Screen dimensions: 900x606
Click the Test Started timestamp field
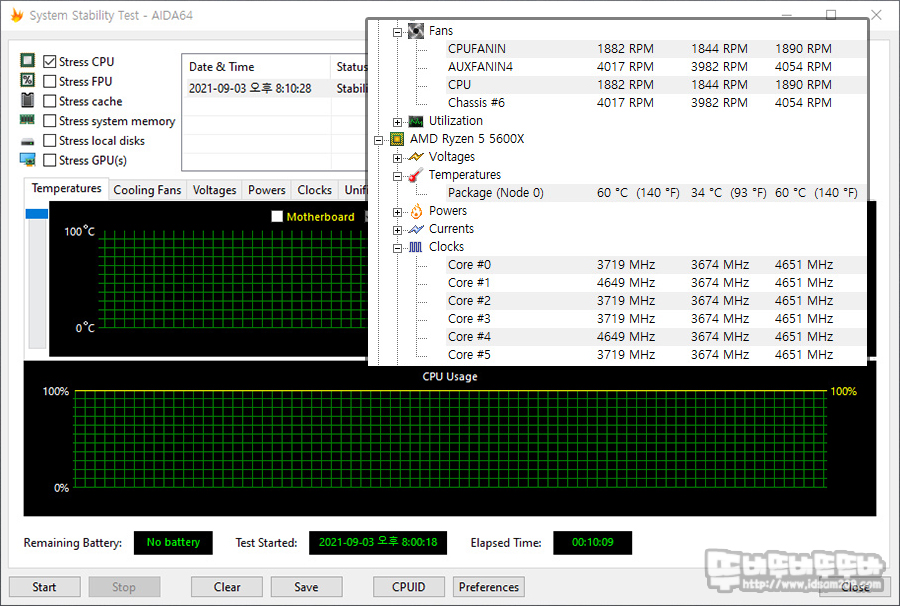point(378,542)
